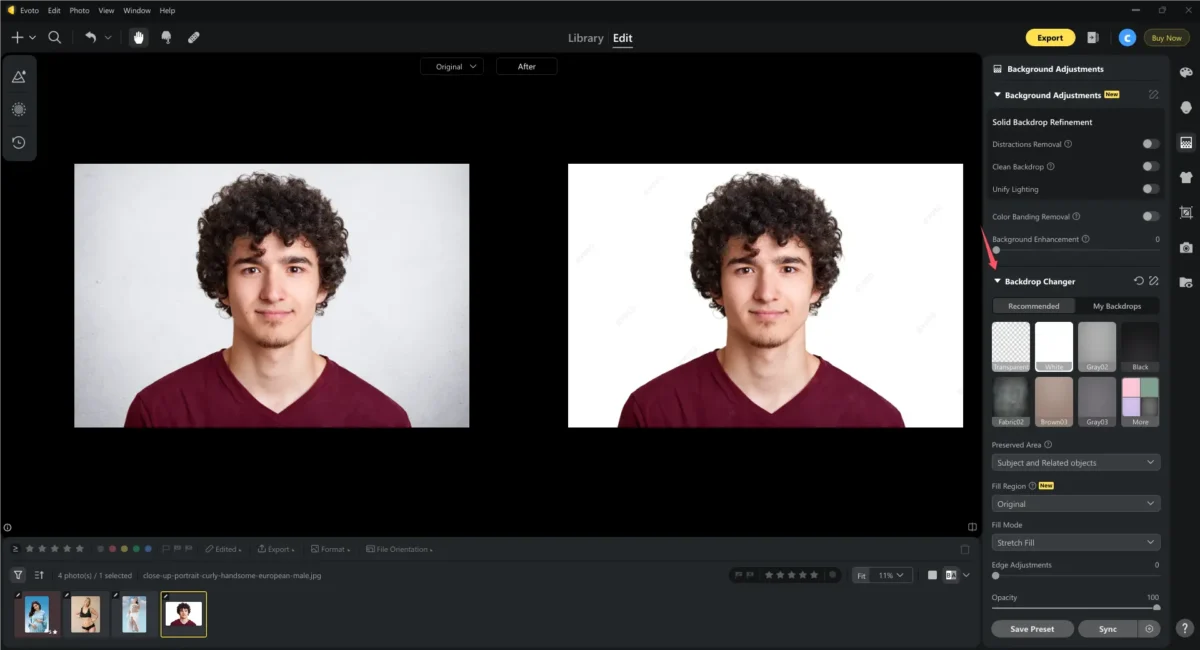Viewport: 1200px width, 650px height.
Task: Open the Background Adjustments sidebar icon
Action: 1186,142
